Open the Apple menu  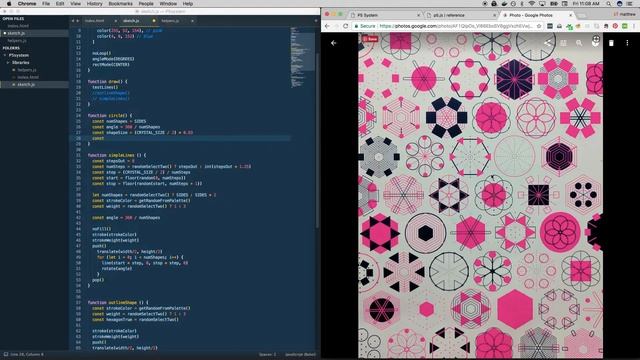[9, 4]
